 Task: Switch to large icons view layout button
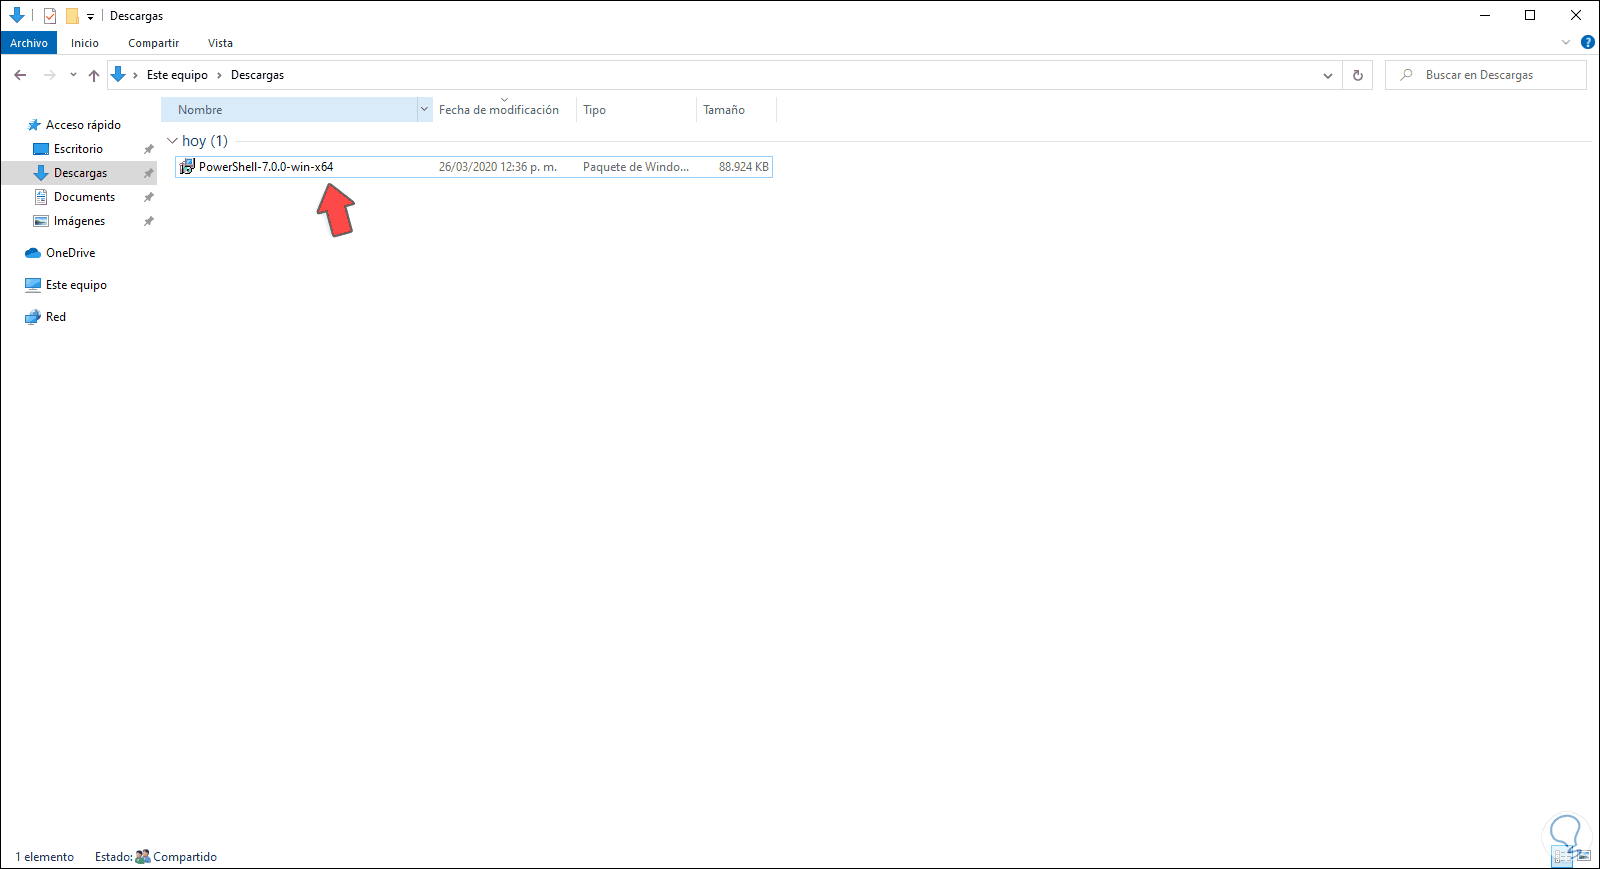point(1582,857)
